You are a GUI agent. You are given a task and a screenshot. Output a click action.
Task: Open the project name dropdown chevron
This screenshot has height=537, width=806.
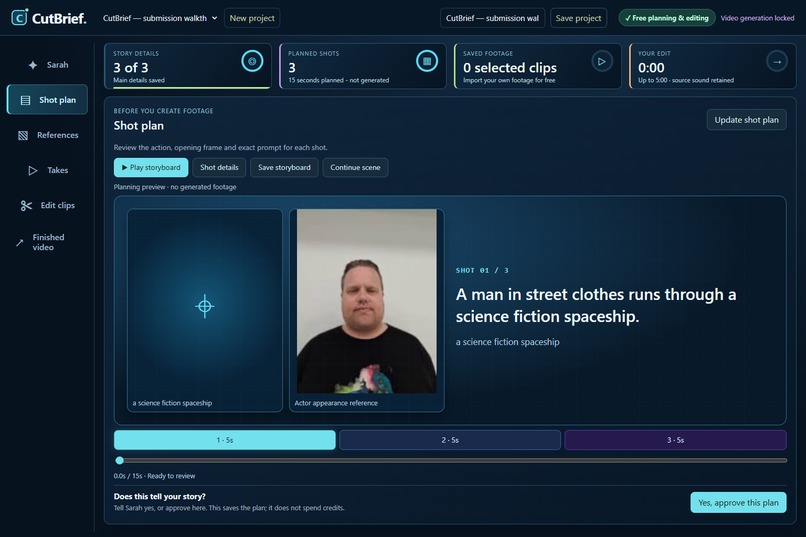(214, 18)
